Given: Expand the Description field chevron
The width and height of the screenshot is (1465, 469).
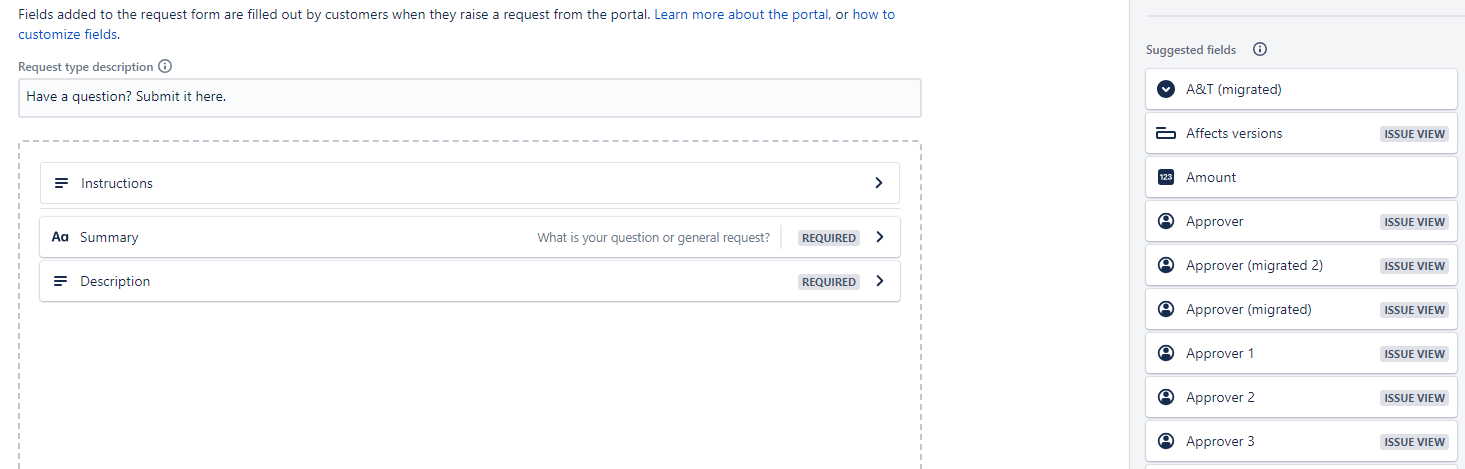Looking at the screenshot, I should (879, 281).
